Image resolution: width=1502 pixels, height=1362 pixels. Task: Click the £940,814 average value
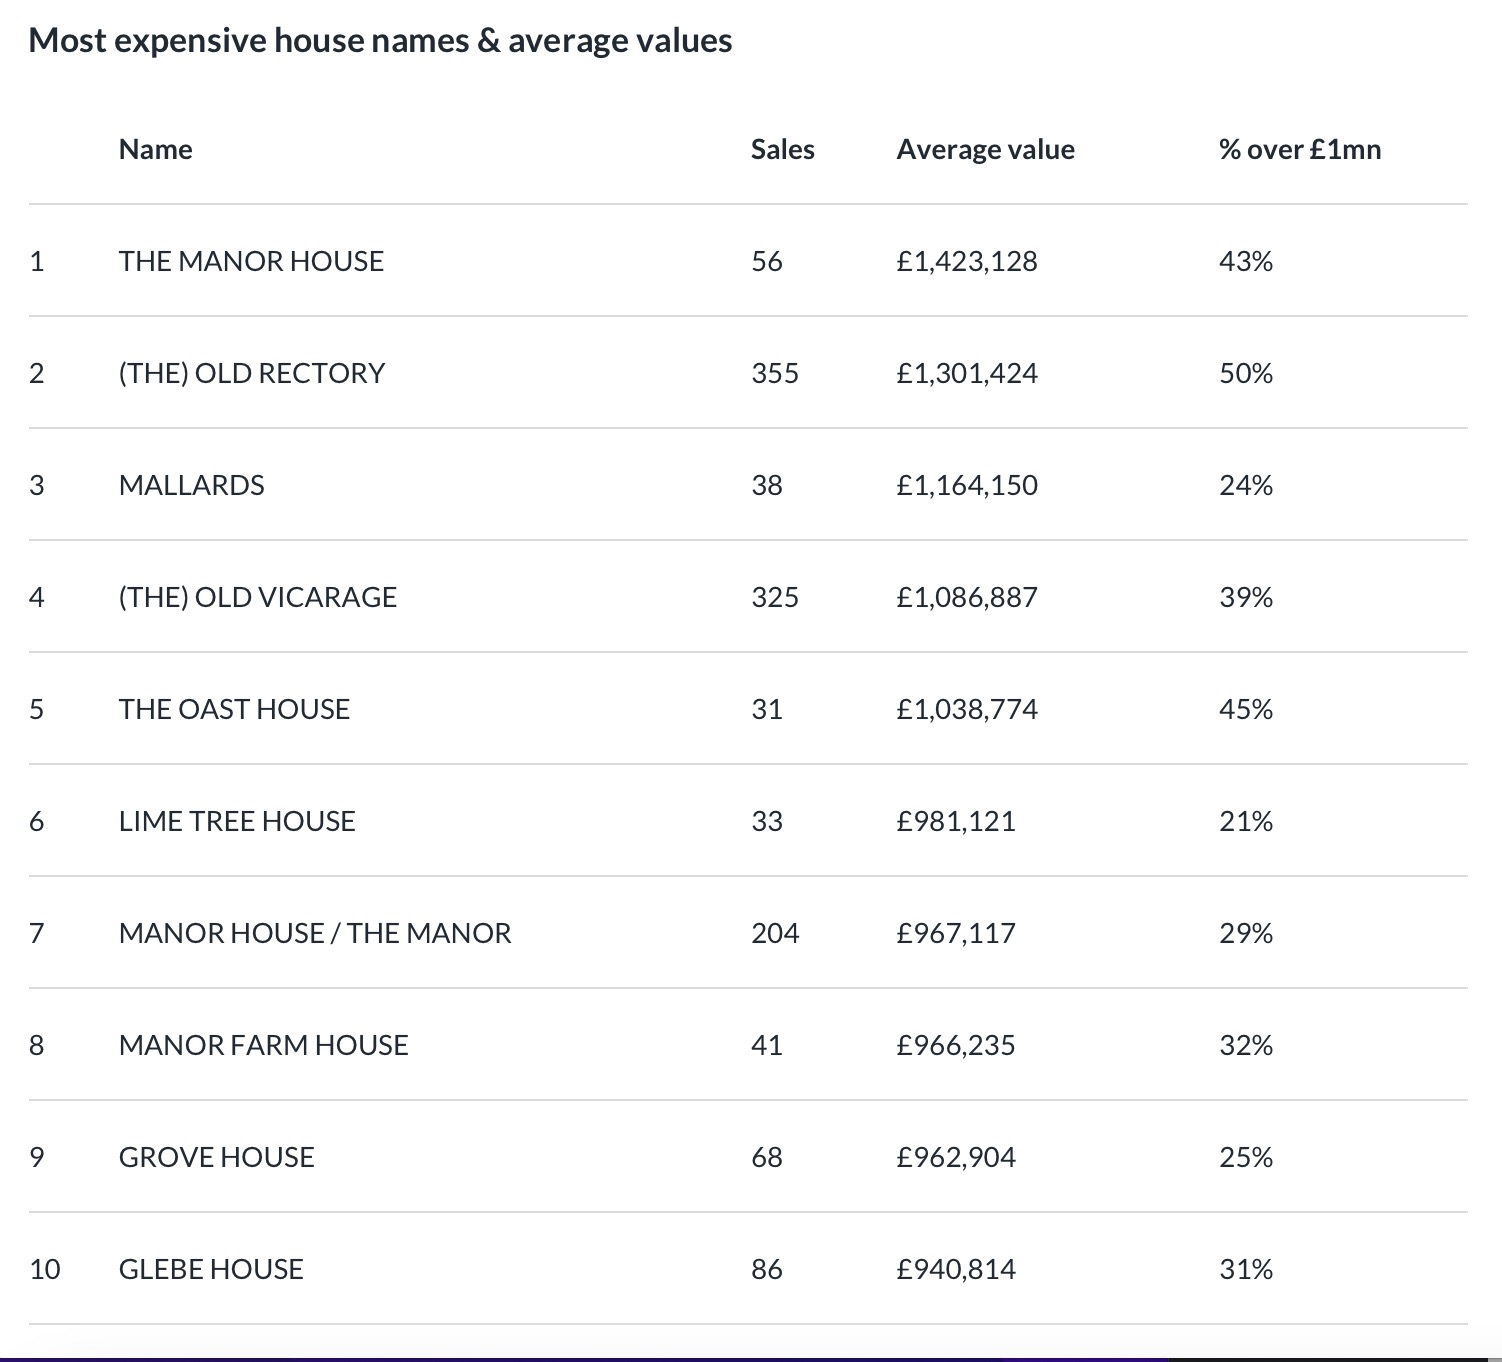[956, 1269]
